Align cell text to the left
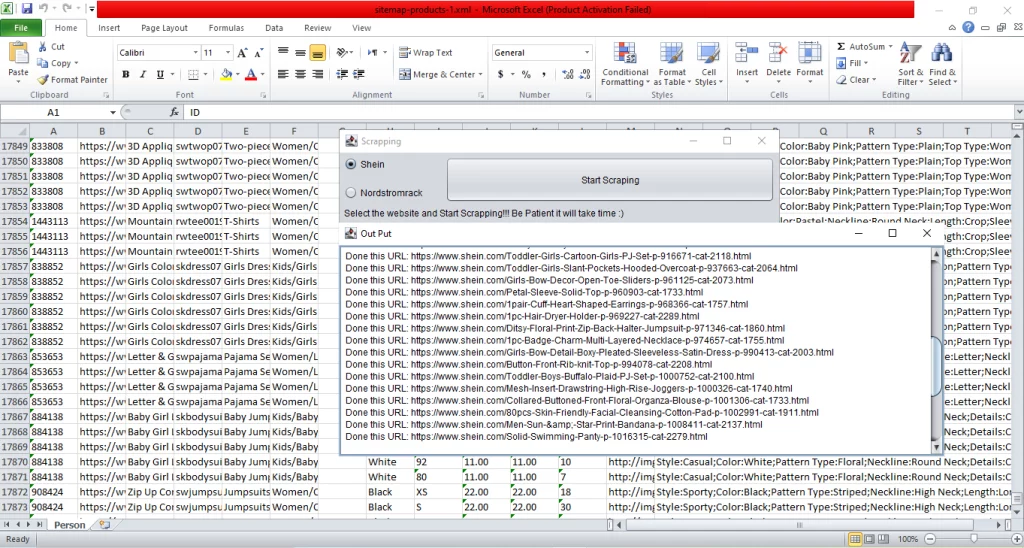The image size is (1024, 548). pos(283,74)
